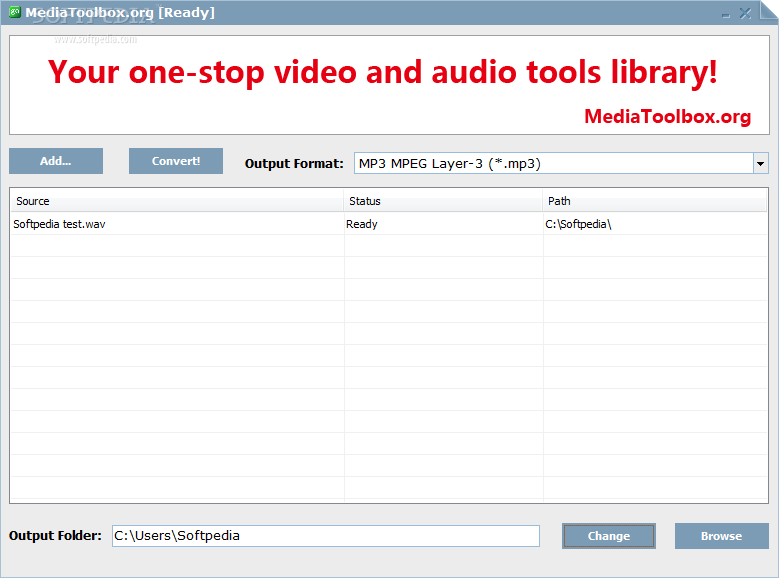Close the MediaToolbox window
779x578 pixels.
point(745,13)
